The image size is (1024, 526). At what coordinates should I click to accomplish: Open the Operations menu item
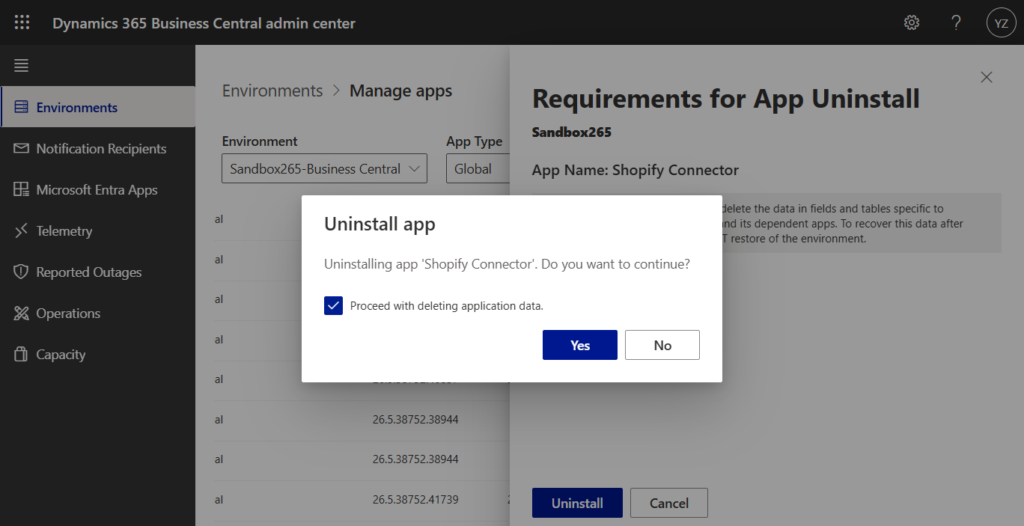click(x=68, y=313)
